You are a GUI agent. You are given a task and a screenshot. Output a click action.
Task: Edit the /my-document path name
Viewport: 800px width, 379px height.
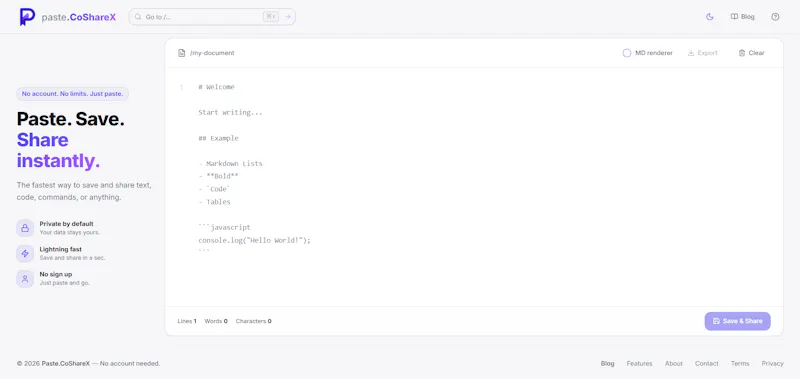tap(212, 53)
